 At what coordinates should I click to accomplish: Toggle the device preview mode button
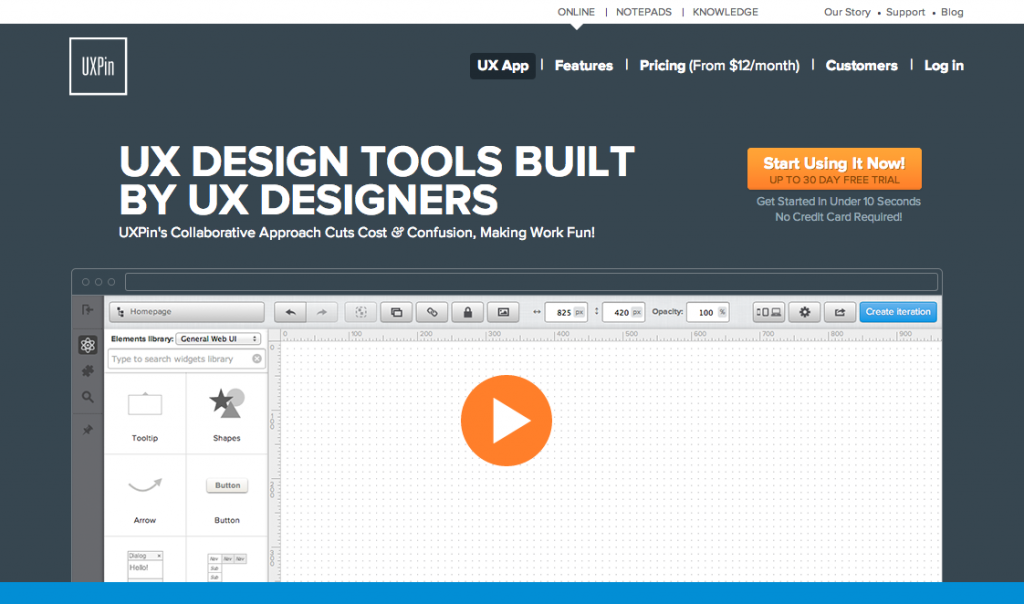tap(768, 312)
